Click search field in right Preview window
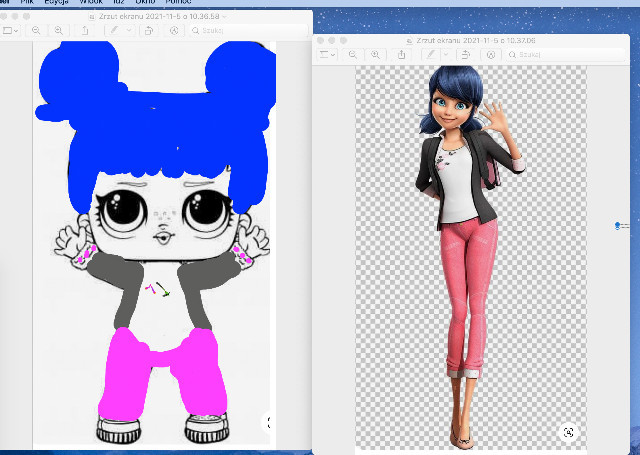 click(x=530, y=54)
